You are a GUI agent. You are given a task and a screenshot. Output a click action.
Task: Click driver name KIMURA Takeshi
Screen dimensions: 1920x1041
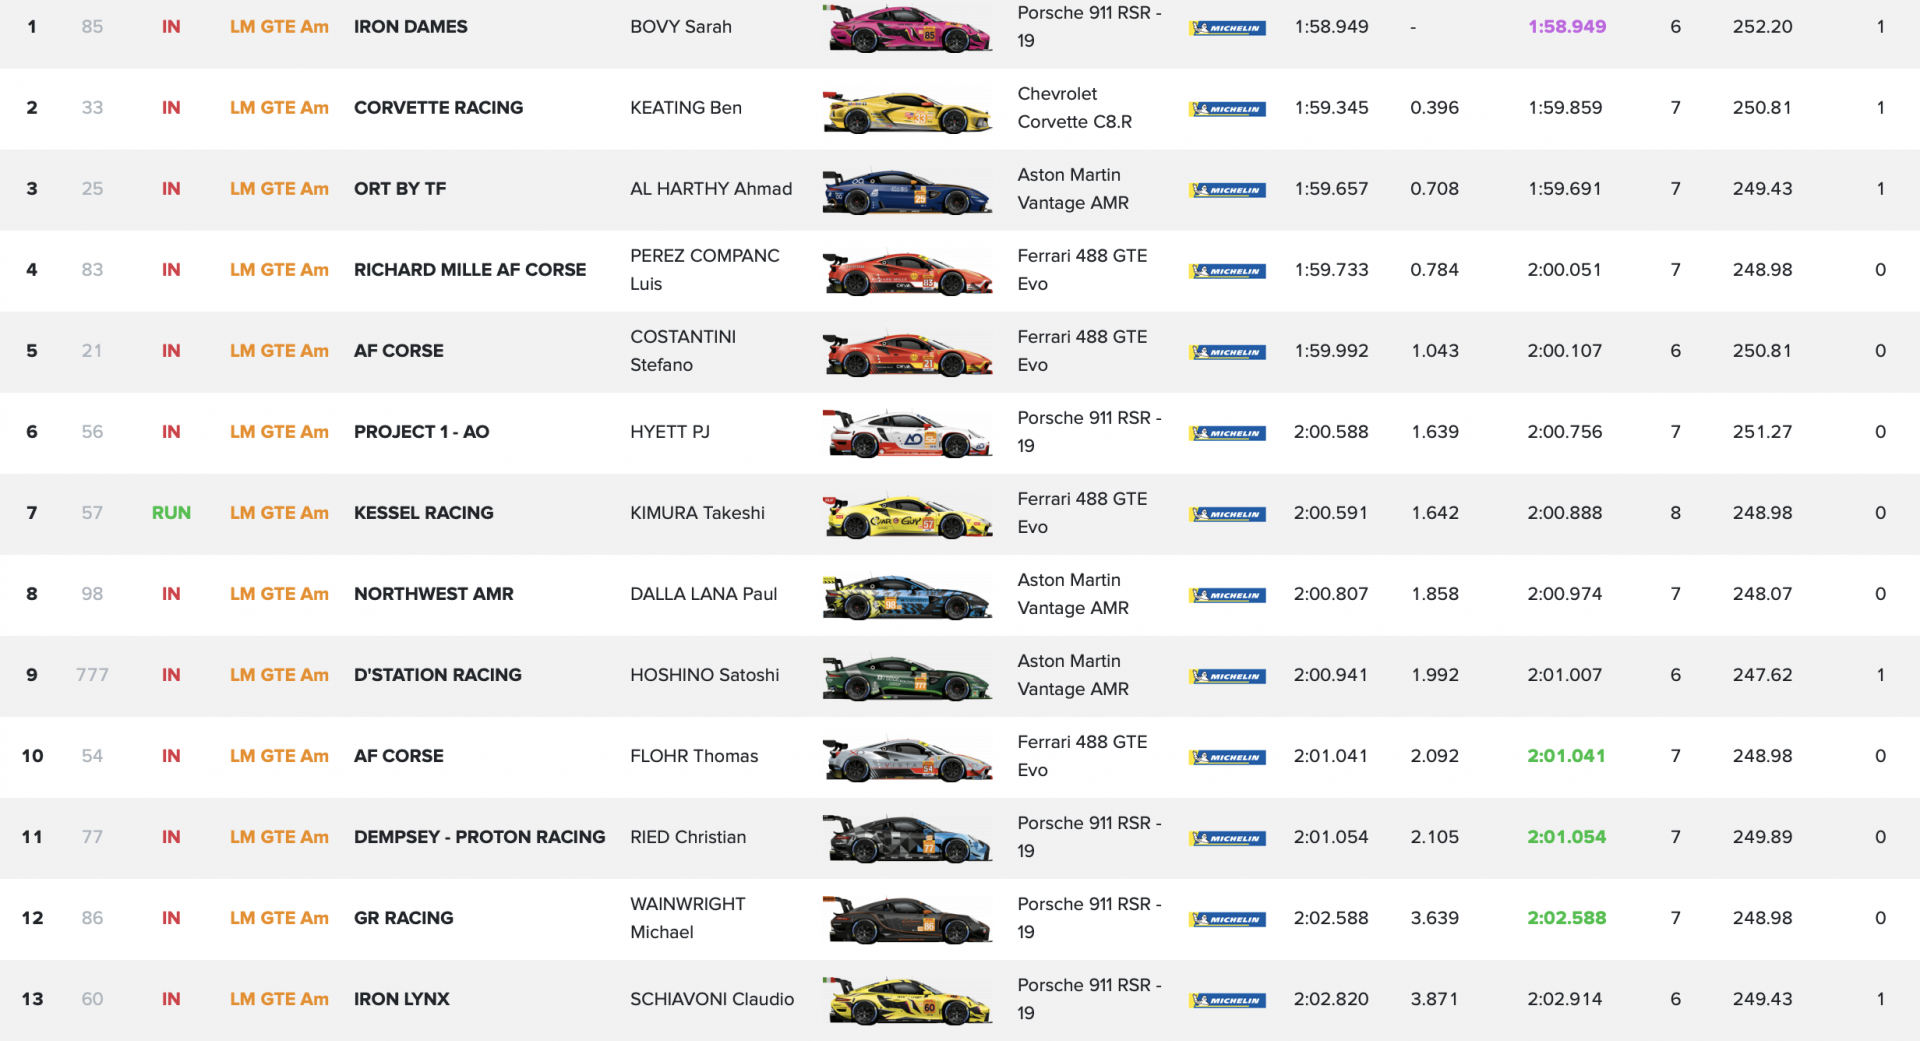[x=697, y=513]
